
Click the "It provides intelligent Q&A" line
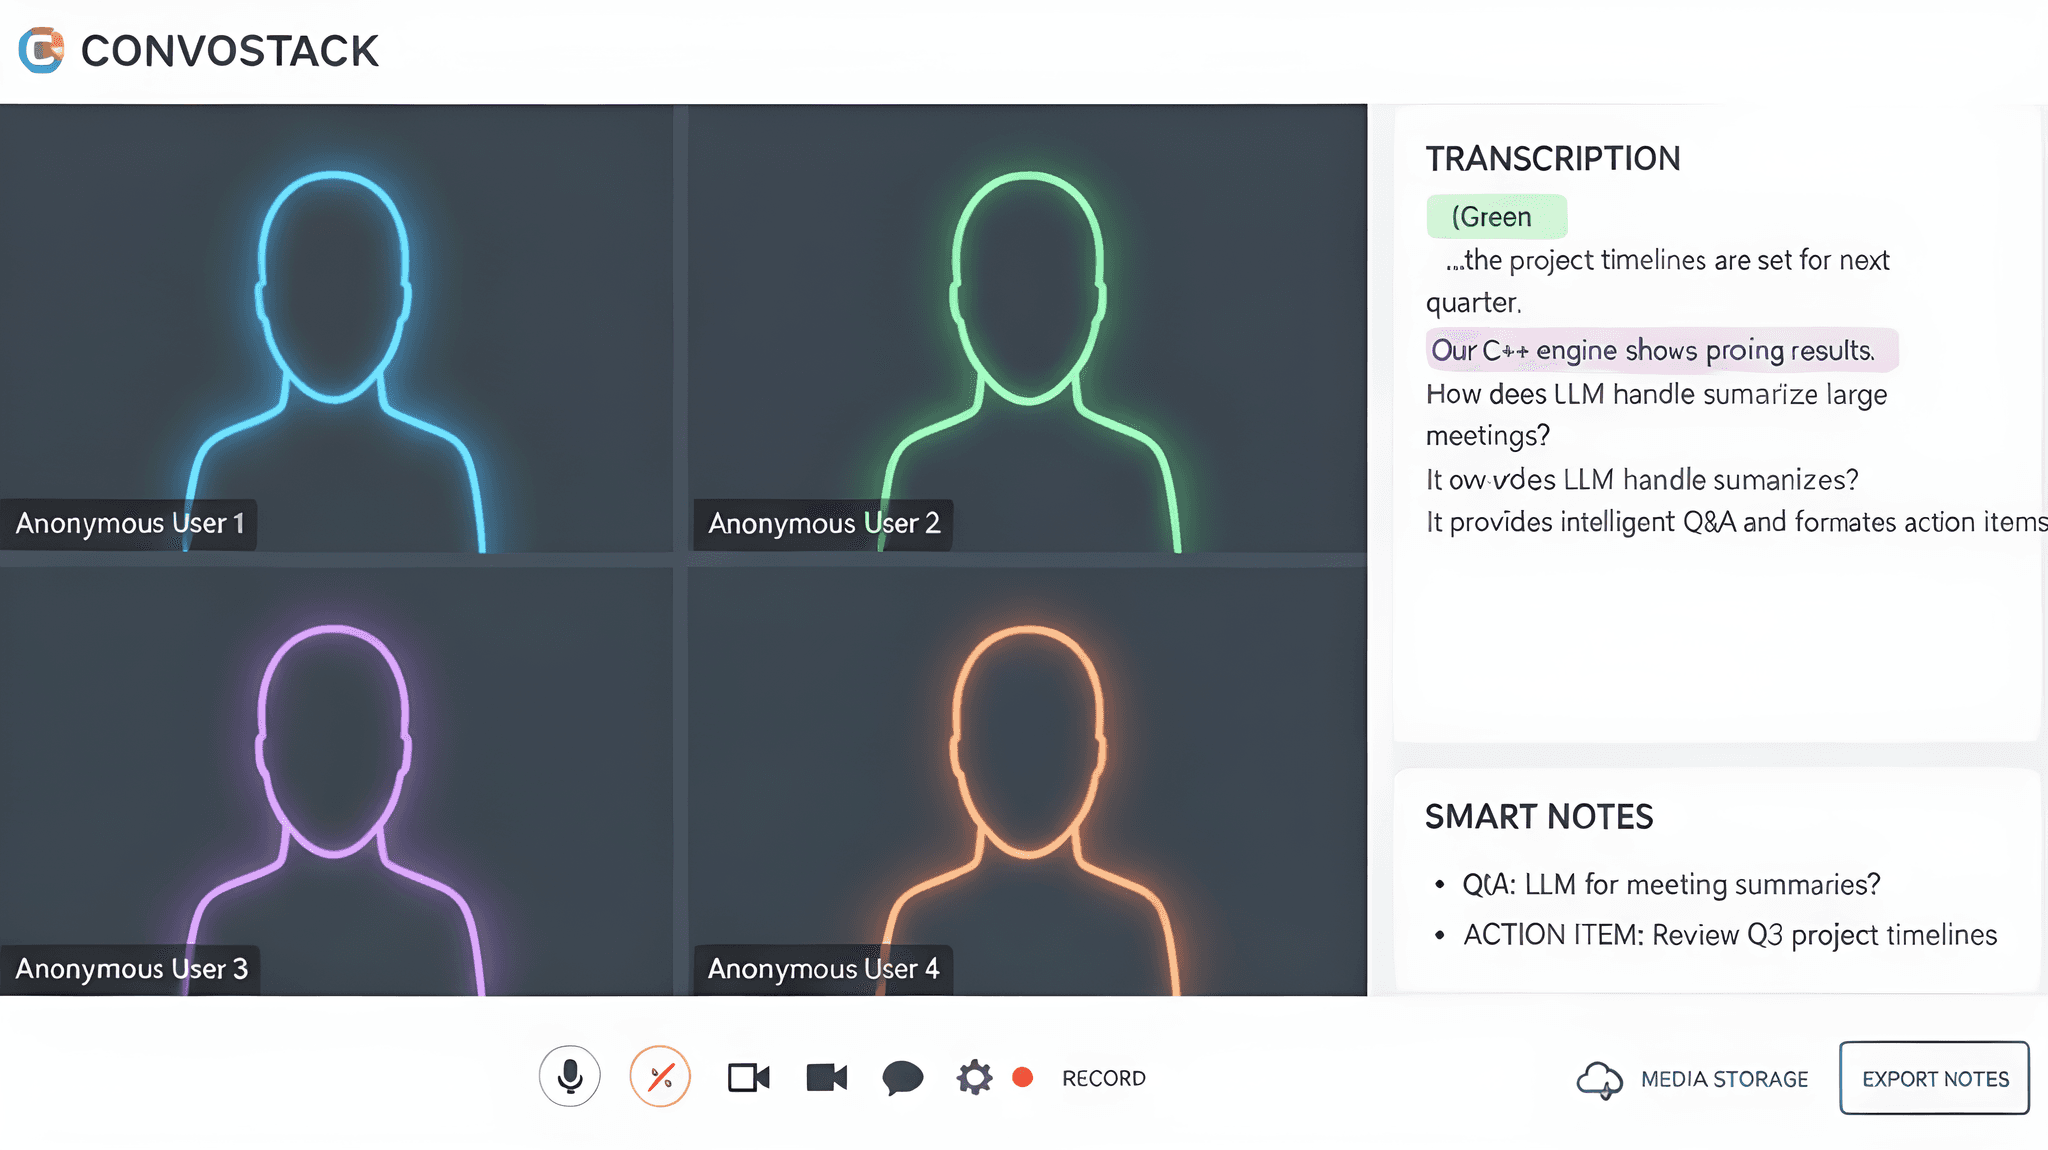[1737, 522]
